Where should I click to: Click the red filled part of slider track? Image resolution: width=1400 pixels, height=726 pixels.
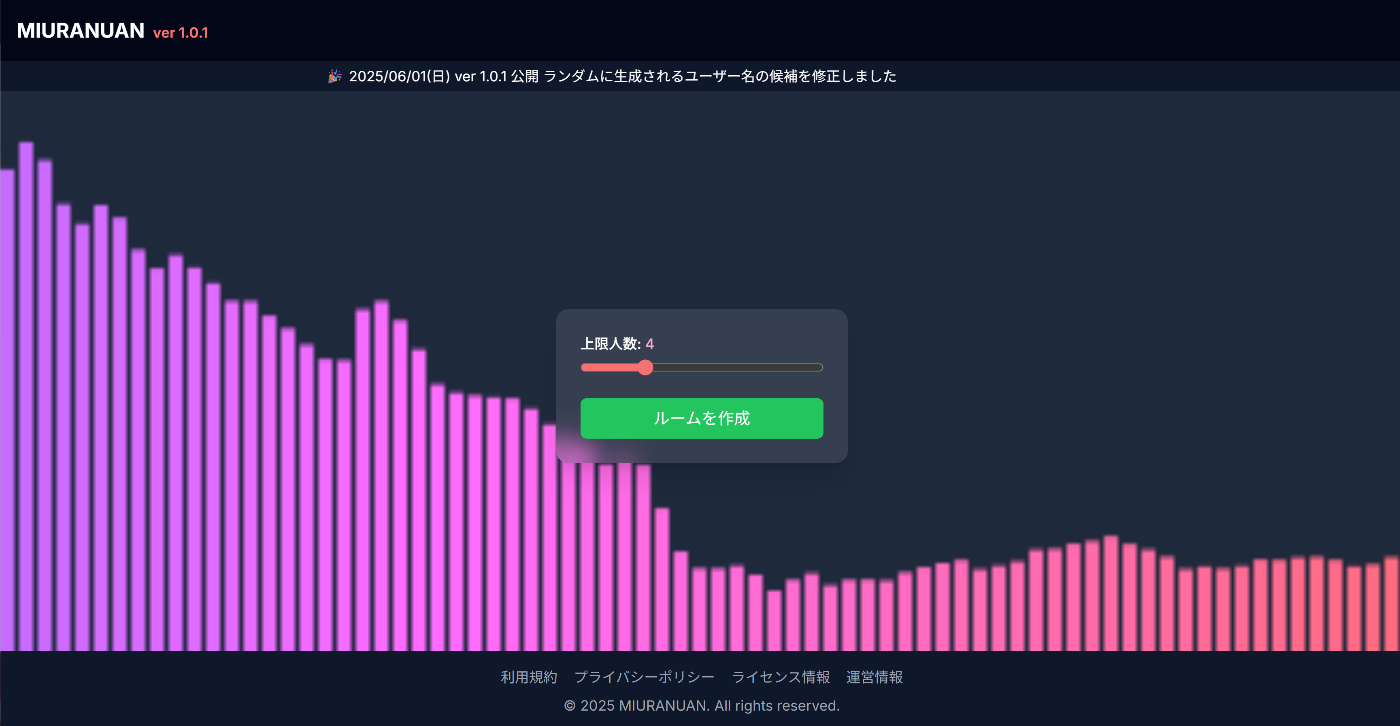pyautogui.click(x=610, y=368)
